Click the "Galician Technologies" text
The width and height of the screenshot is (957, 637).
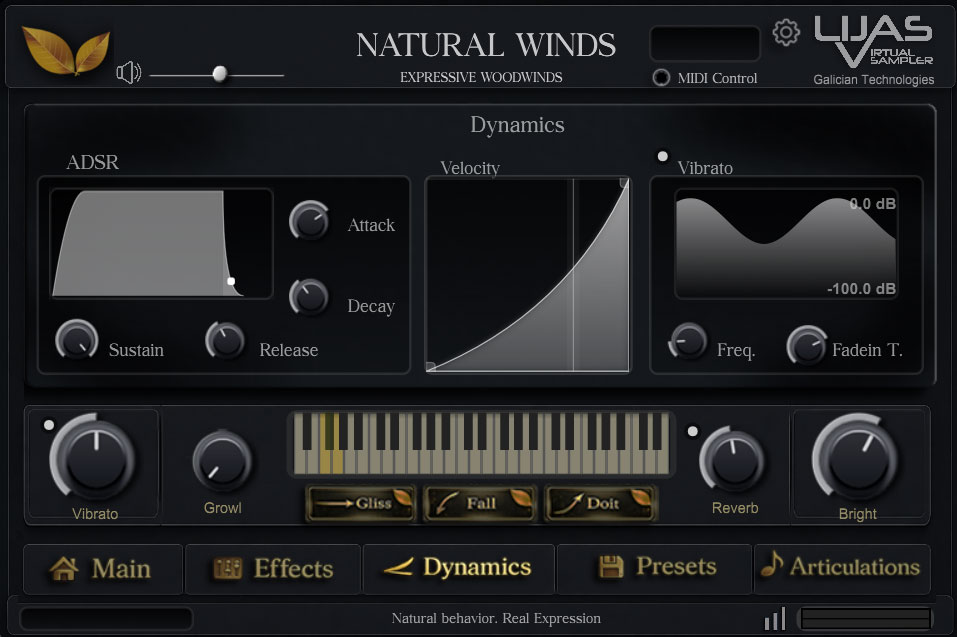pyautogui.click(x=873, y=79)
